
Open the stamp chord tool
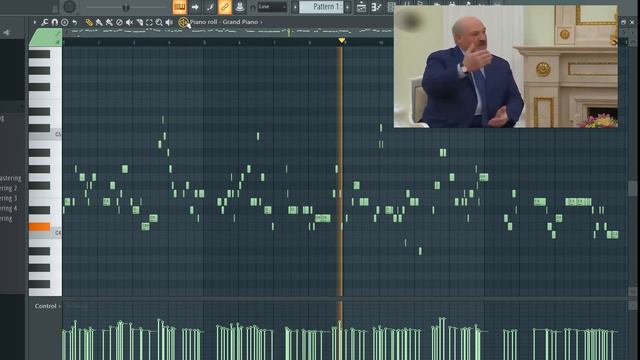(x=64, y=22)
